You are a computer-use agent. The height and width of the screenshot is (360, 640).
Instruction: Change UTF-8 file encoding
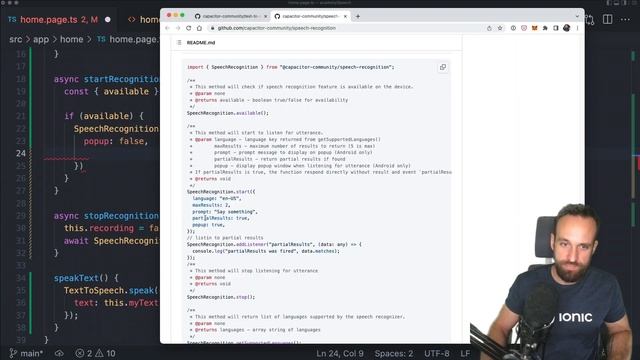(437, 353)
